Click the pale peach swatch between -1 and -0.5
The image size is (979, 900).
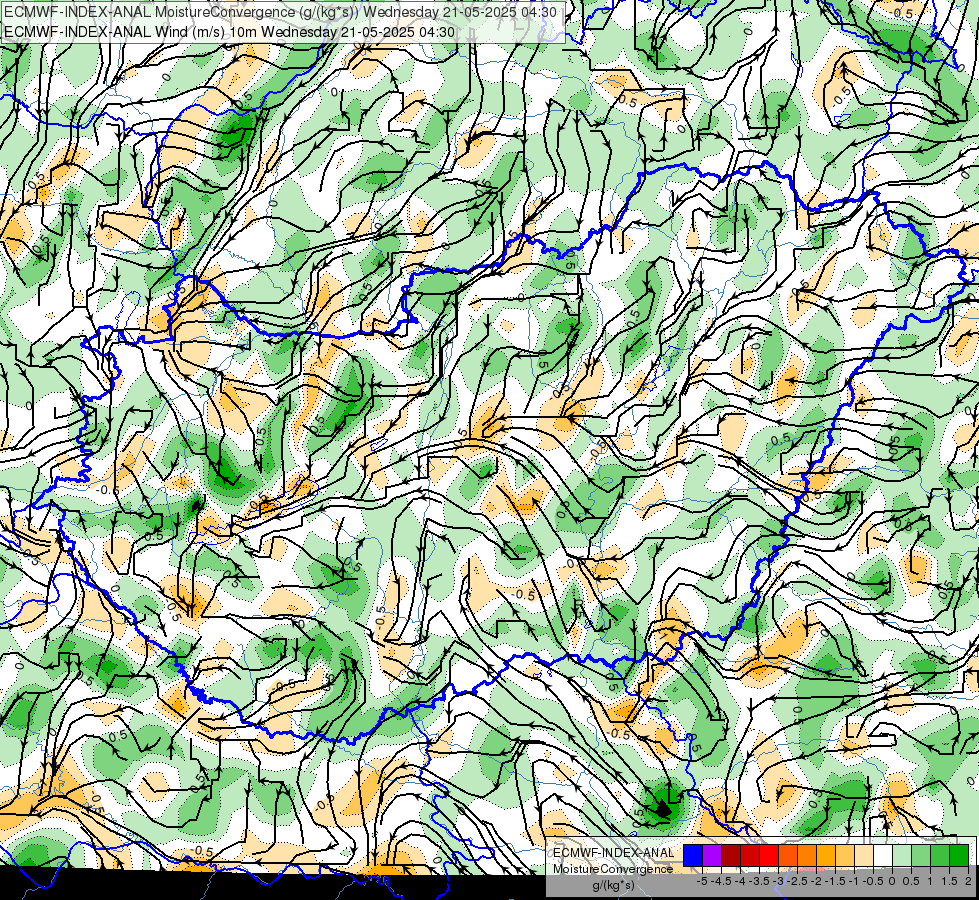tap(864, 856)
